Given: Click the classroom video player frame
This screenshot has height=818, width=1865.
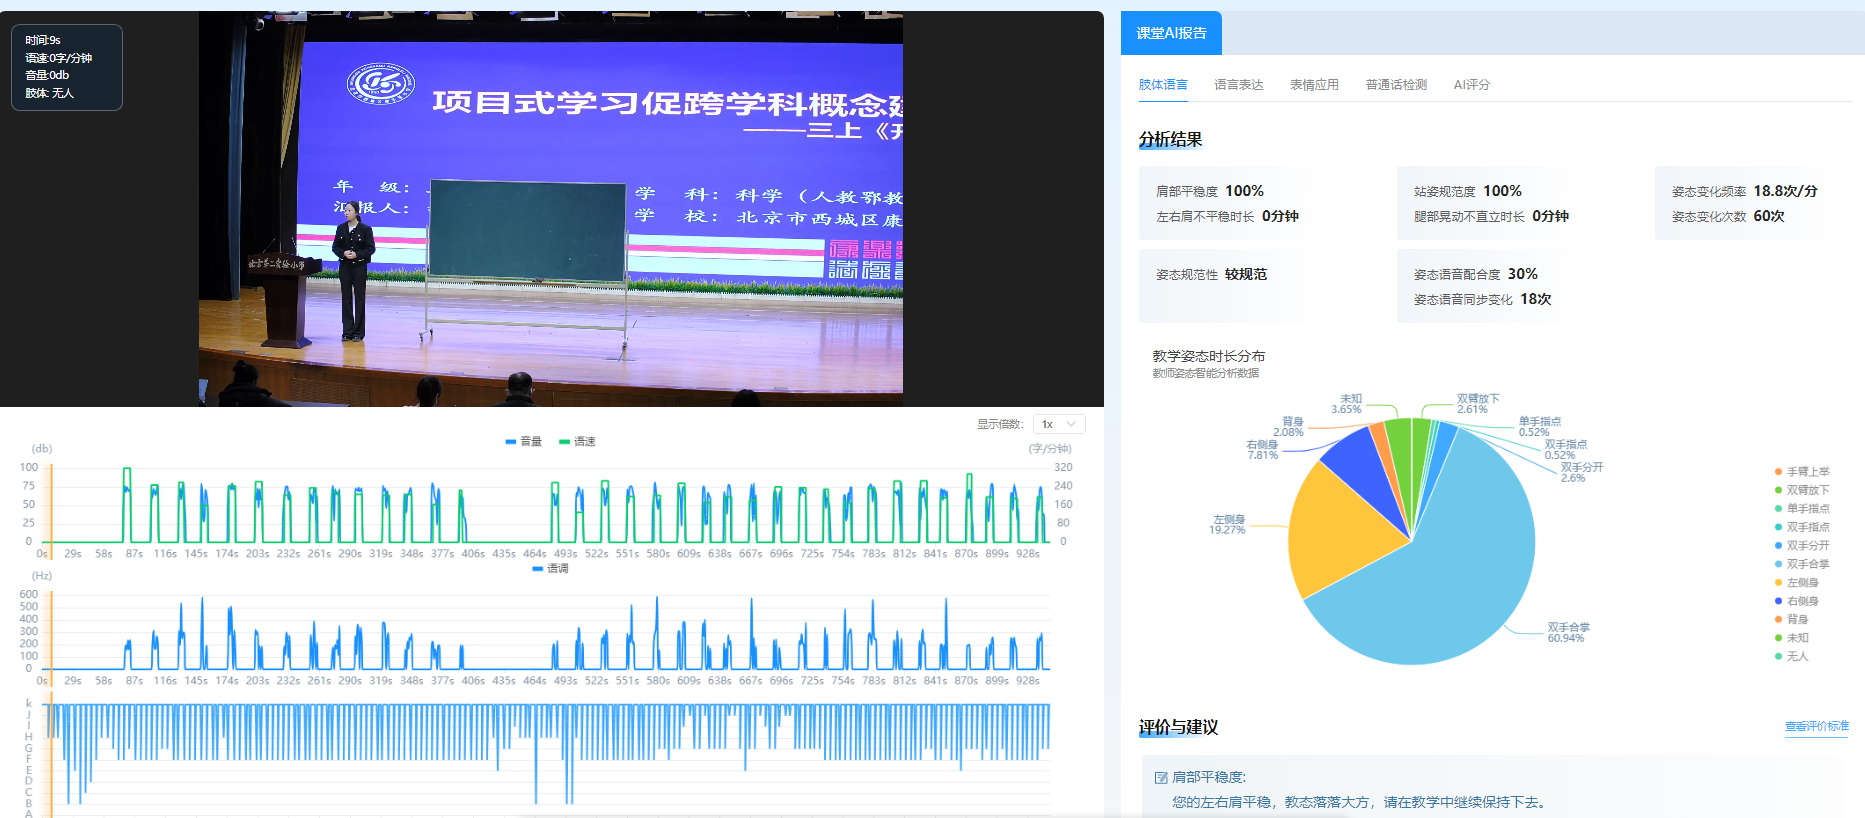Looking at the screenshot, I should (x=550, y=208).
